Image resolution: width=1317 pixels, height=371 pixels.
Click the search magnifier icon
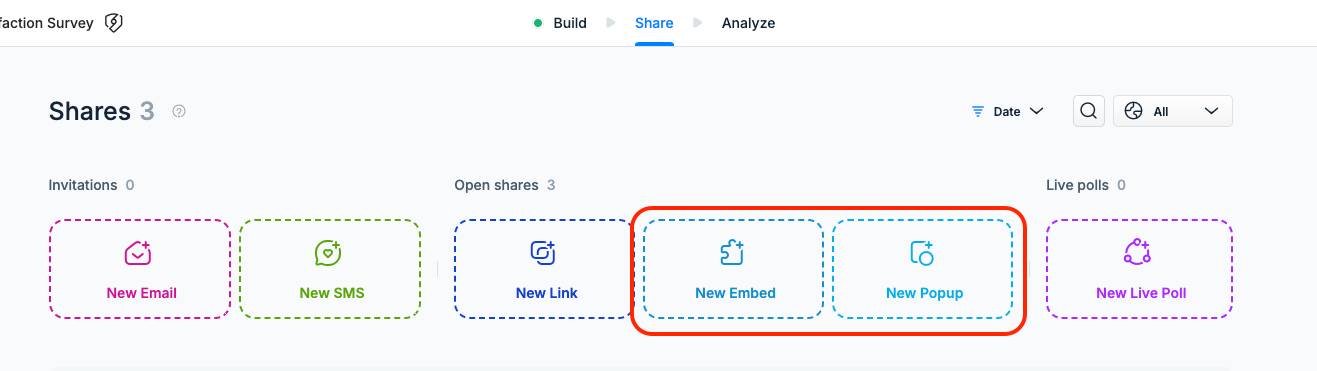[1089, 111]
